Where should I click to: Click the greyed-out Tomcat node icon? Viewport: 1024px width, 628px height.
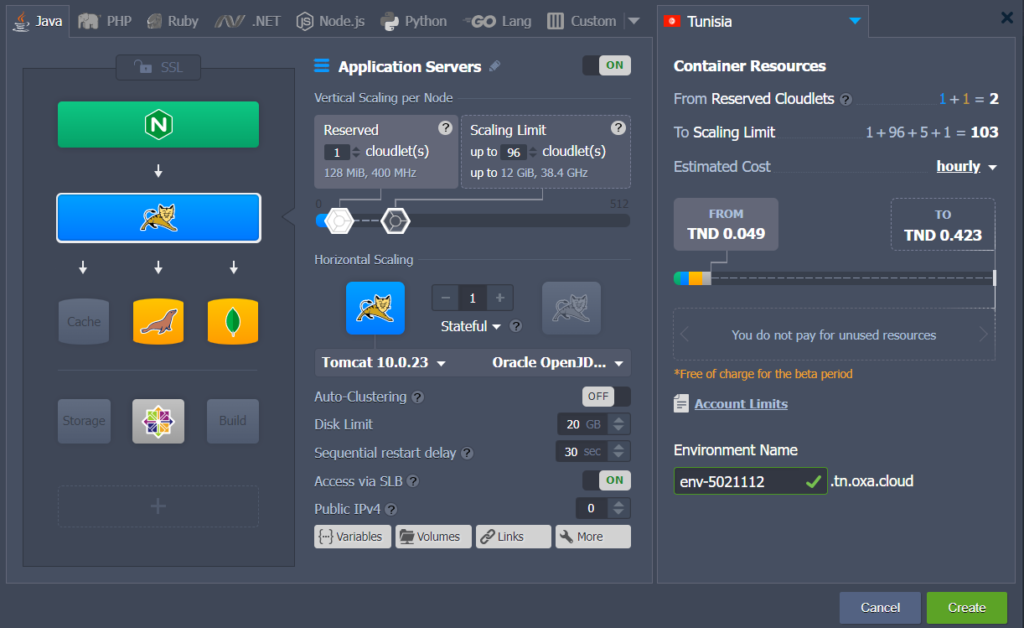tap(571, 308)
